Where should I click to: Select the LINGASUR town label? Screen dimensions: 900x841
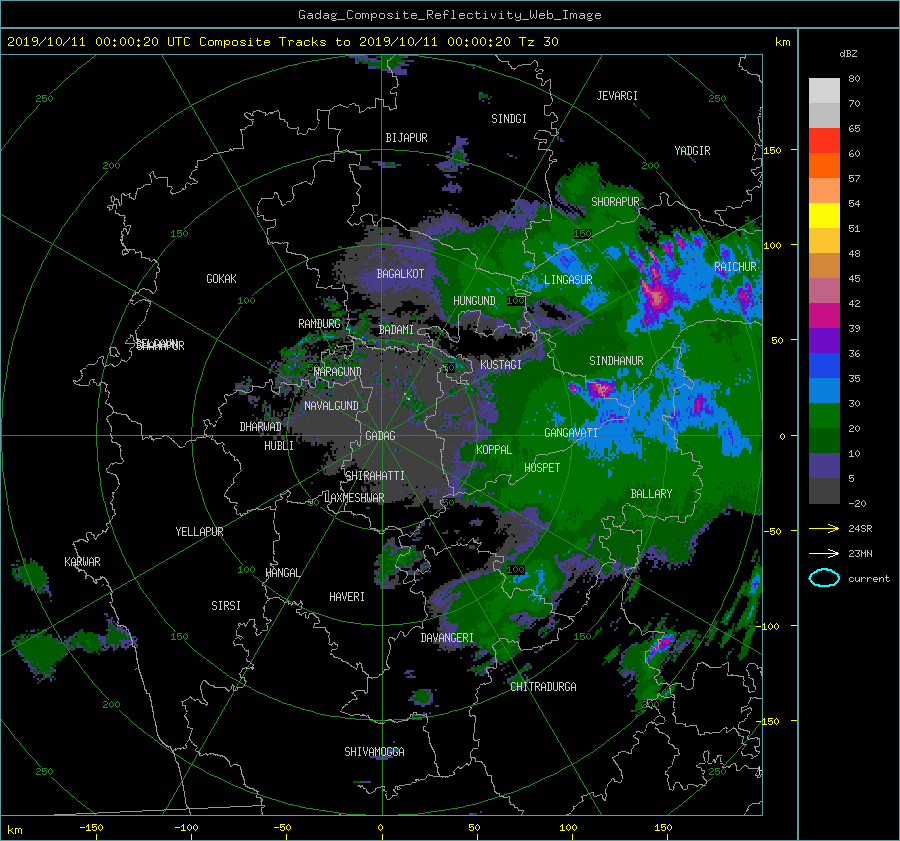click(568, 280)
